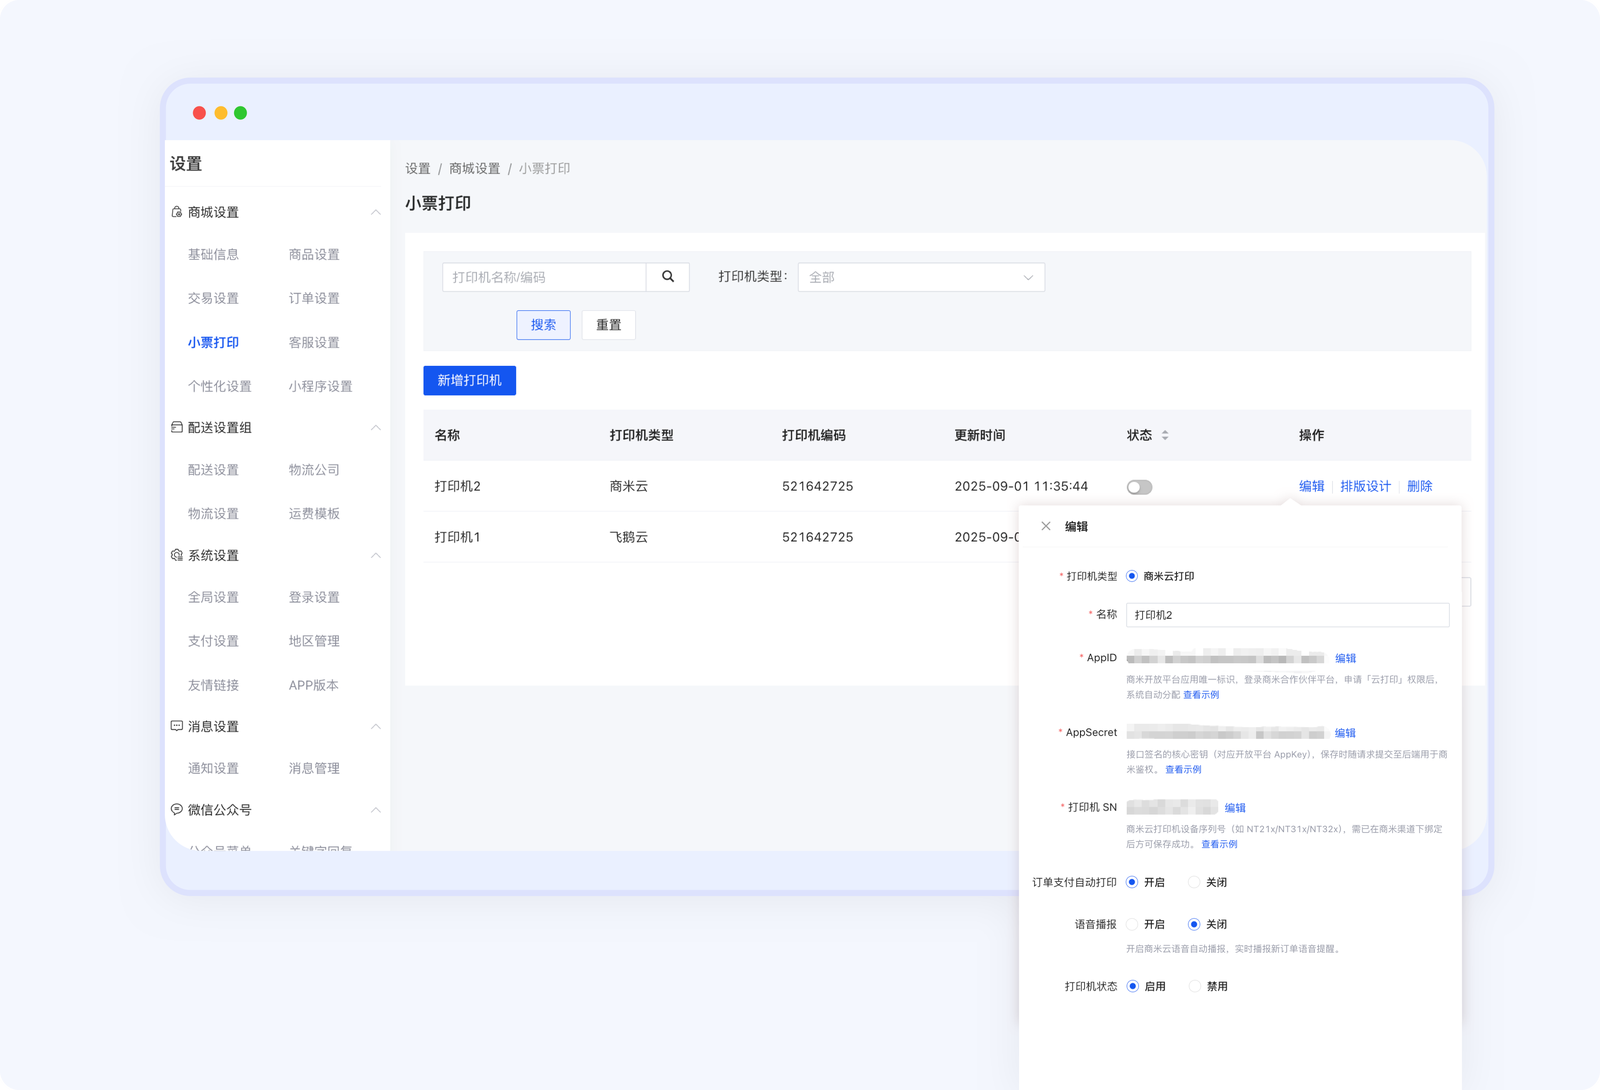Open 运费模板 menu item
The image size is (1600, 1090).
coord(314,513)
